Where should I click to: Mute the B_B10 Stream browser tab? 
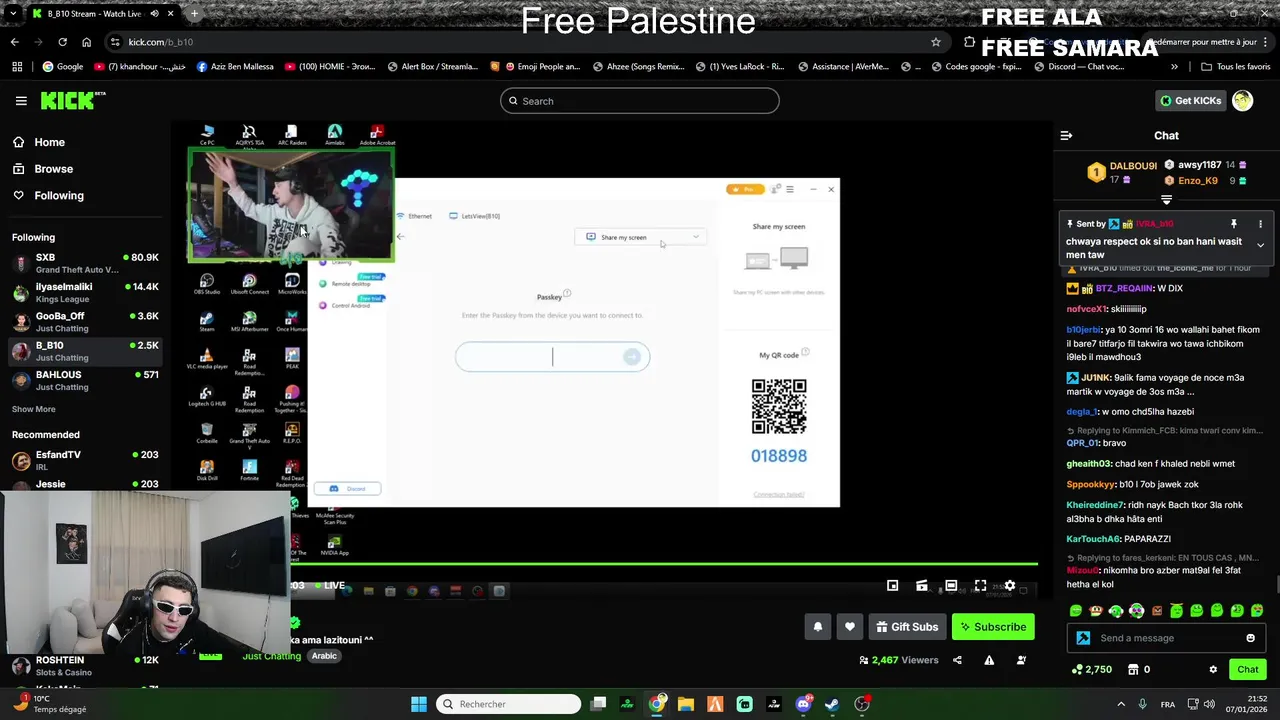(x=154, y=14)
